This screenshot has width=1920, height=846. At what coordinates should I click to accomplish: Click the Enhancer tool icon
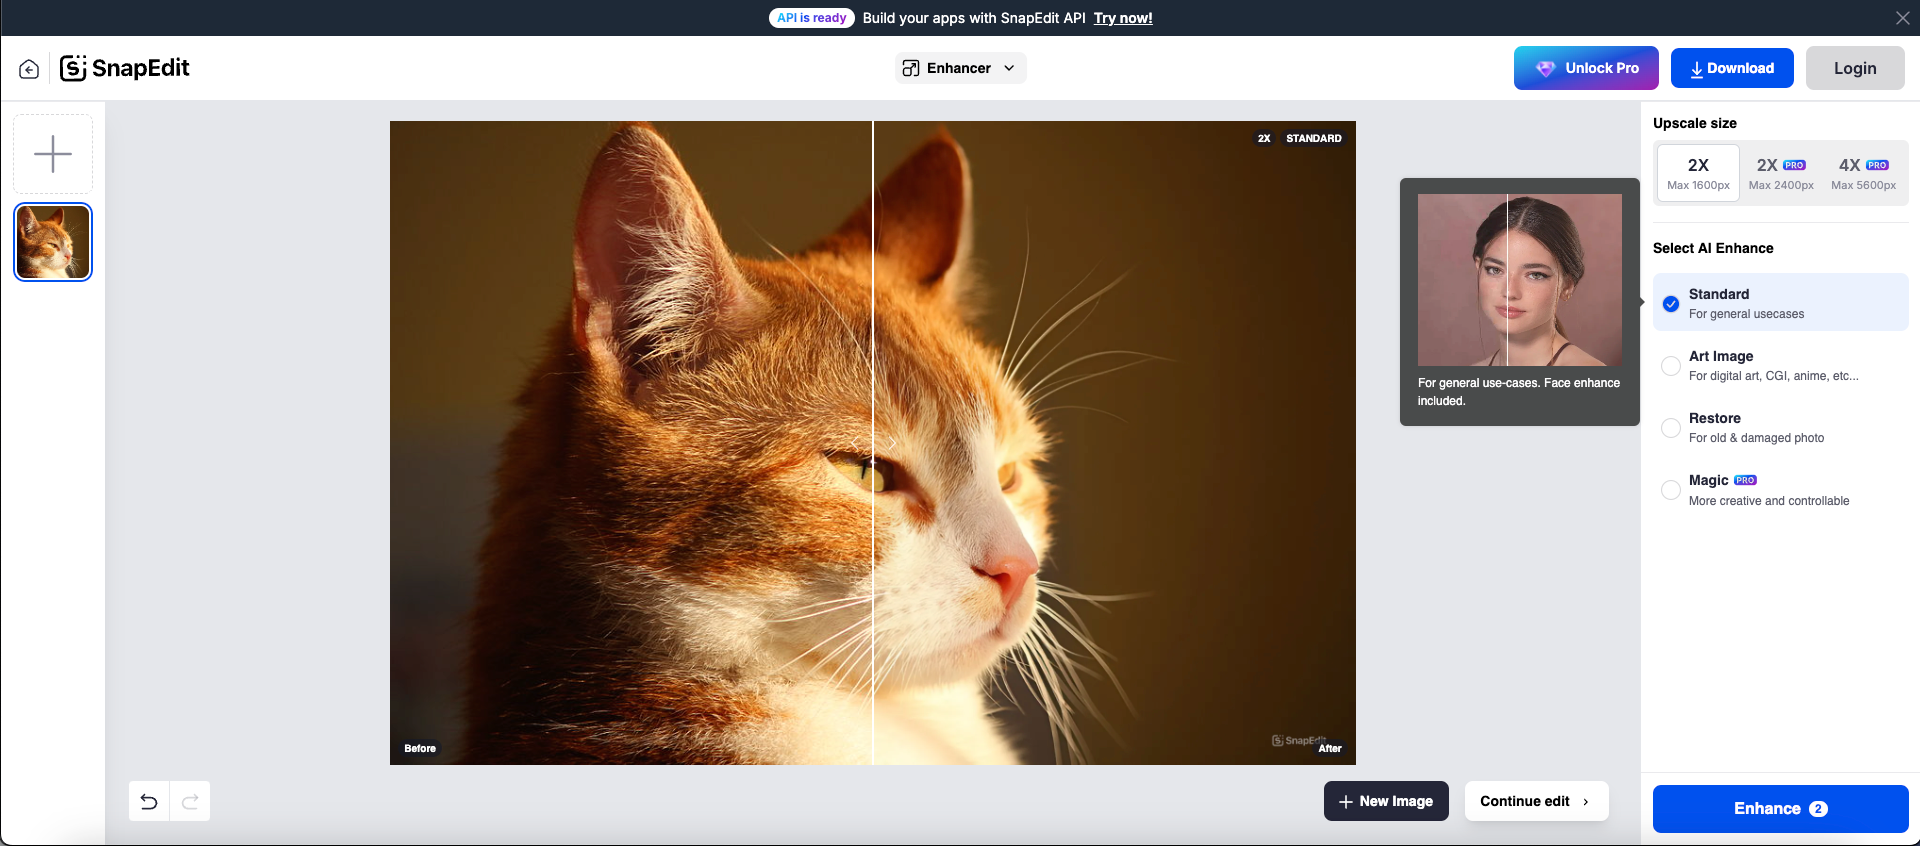click(x=911, y=68)
